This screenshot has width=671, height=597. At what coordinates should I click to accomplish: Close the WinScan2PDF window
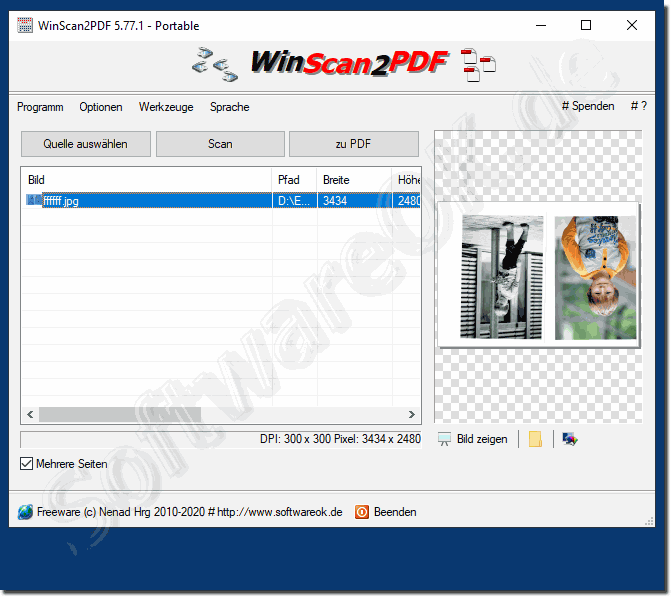[632, 25]
